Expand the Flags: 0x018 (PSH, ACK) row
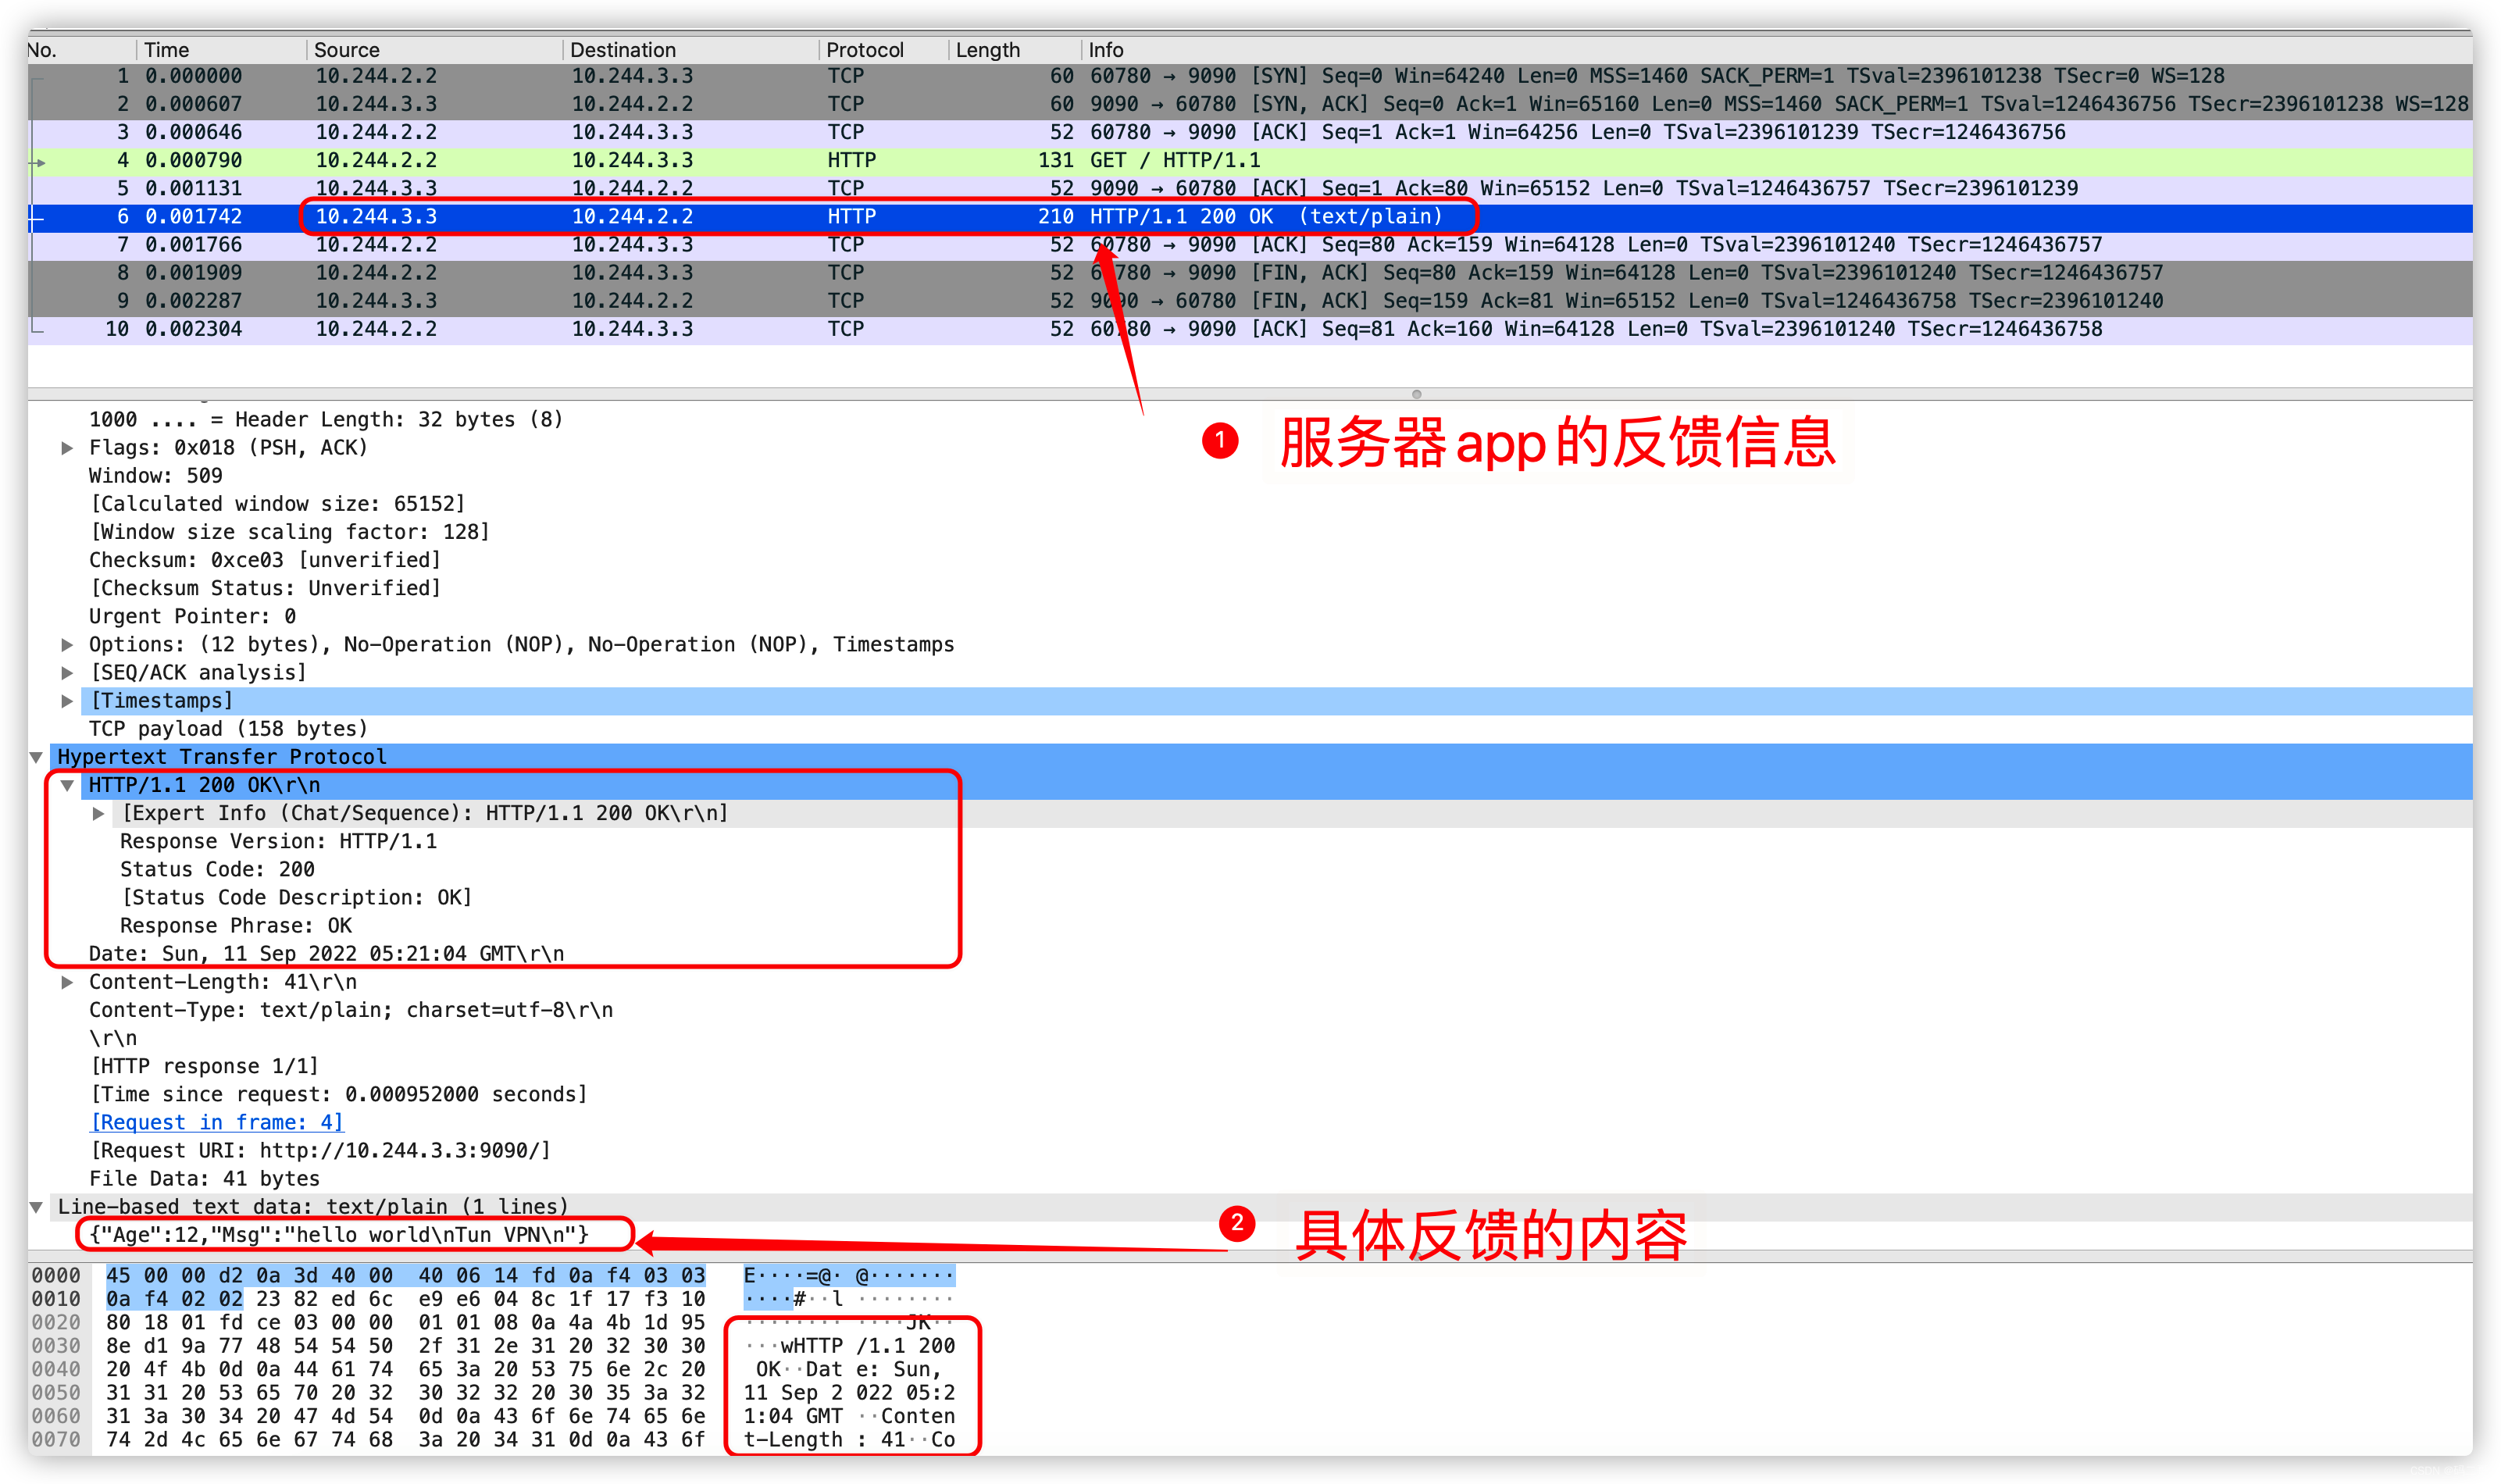The width and height of the screenshot is (2501, 1484). click(67, 448)
